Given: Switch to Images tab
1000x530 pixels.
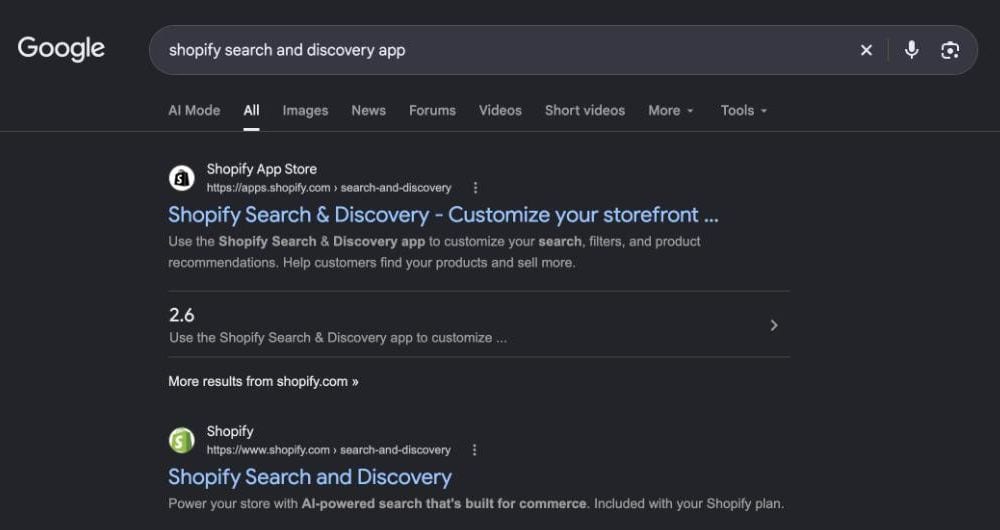Looking at the screenshot, I should pos(305,110).
